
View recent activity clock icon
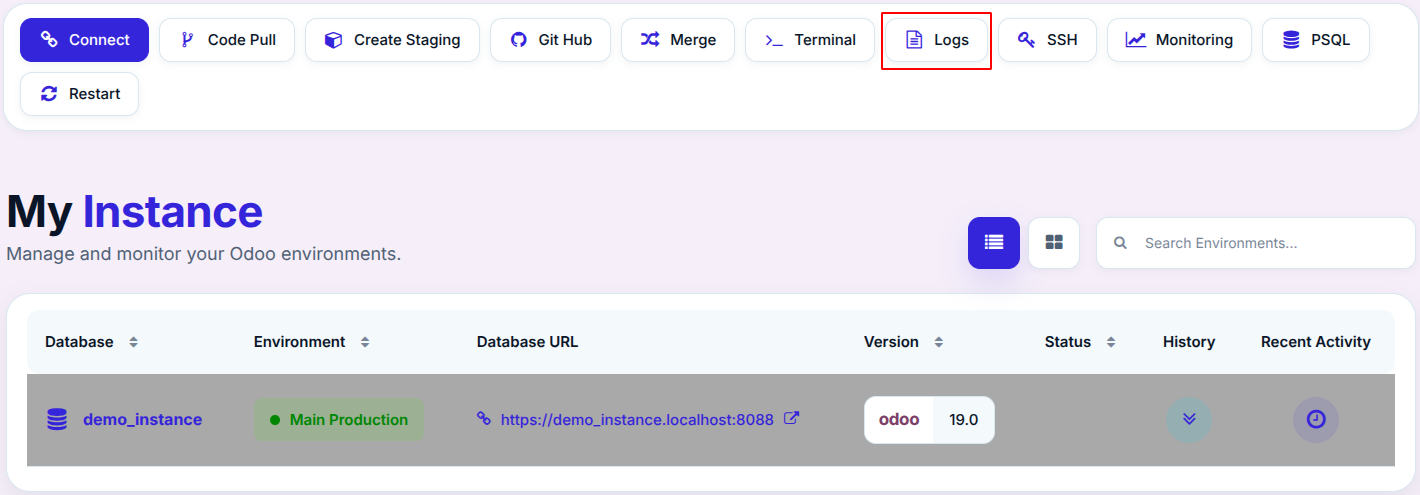pos(1316,420)
